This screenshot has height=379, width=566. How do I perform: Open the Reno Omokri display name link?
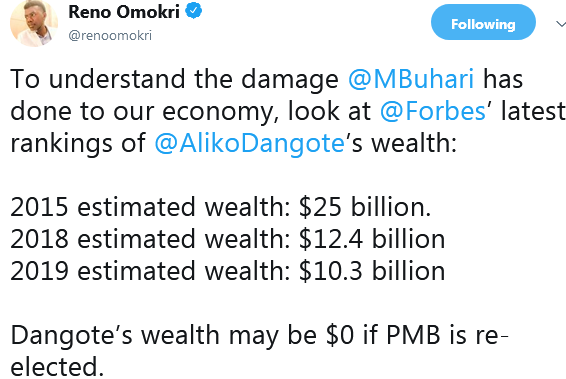click(x=124, y=12)
